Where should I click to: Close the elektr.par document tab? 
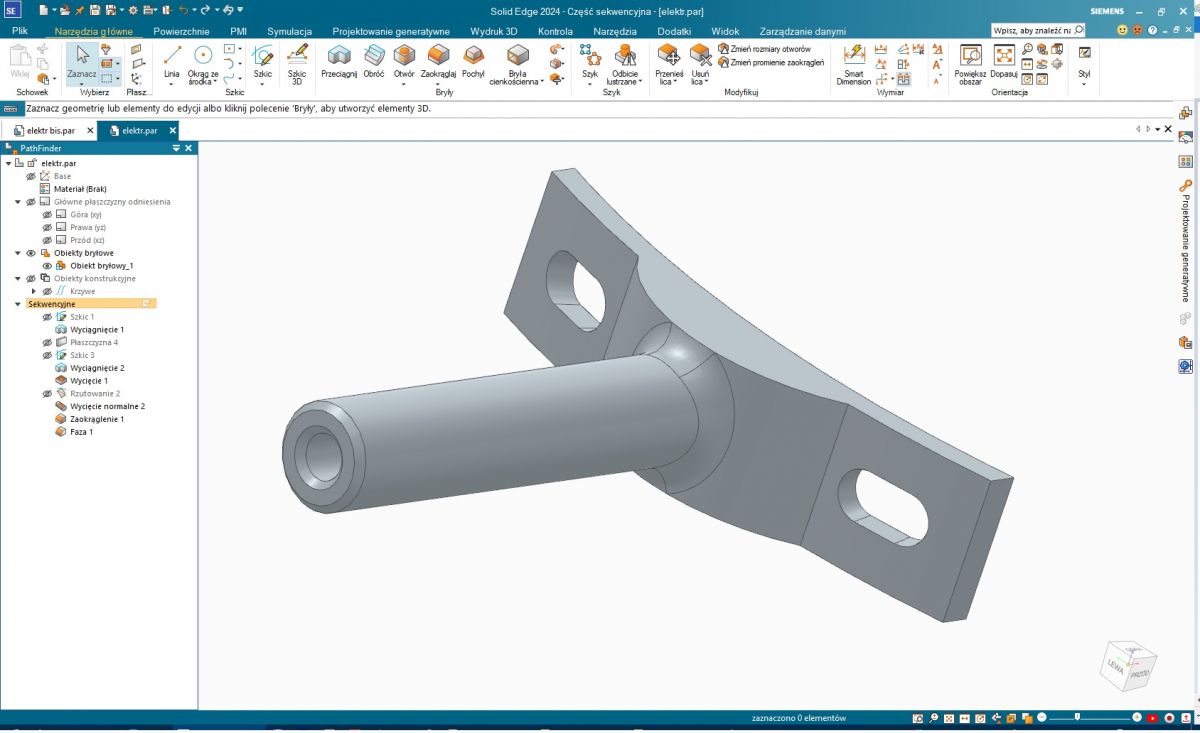(172, 130)
